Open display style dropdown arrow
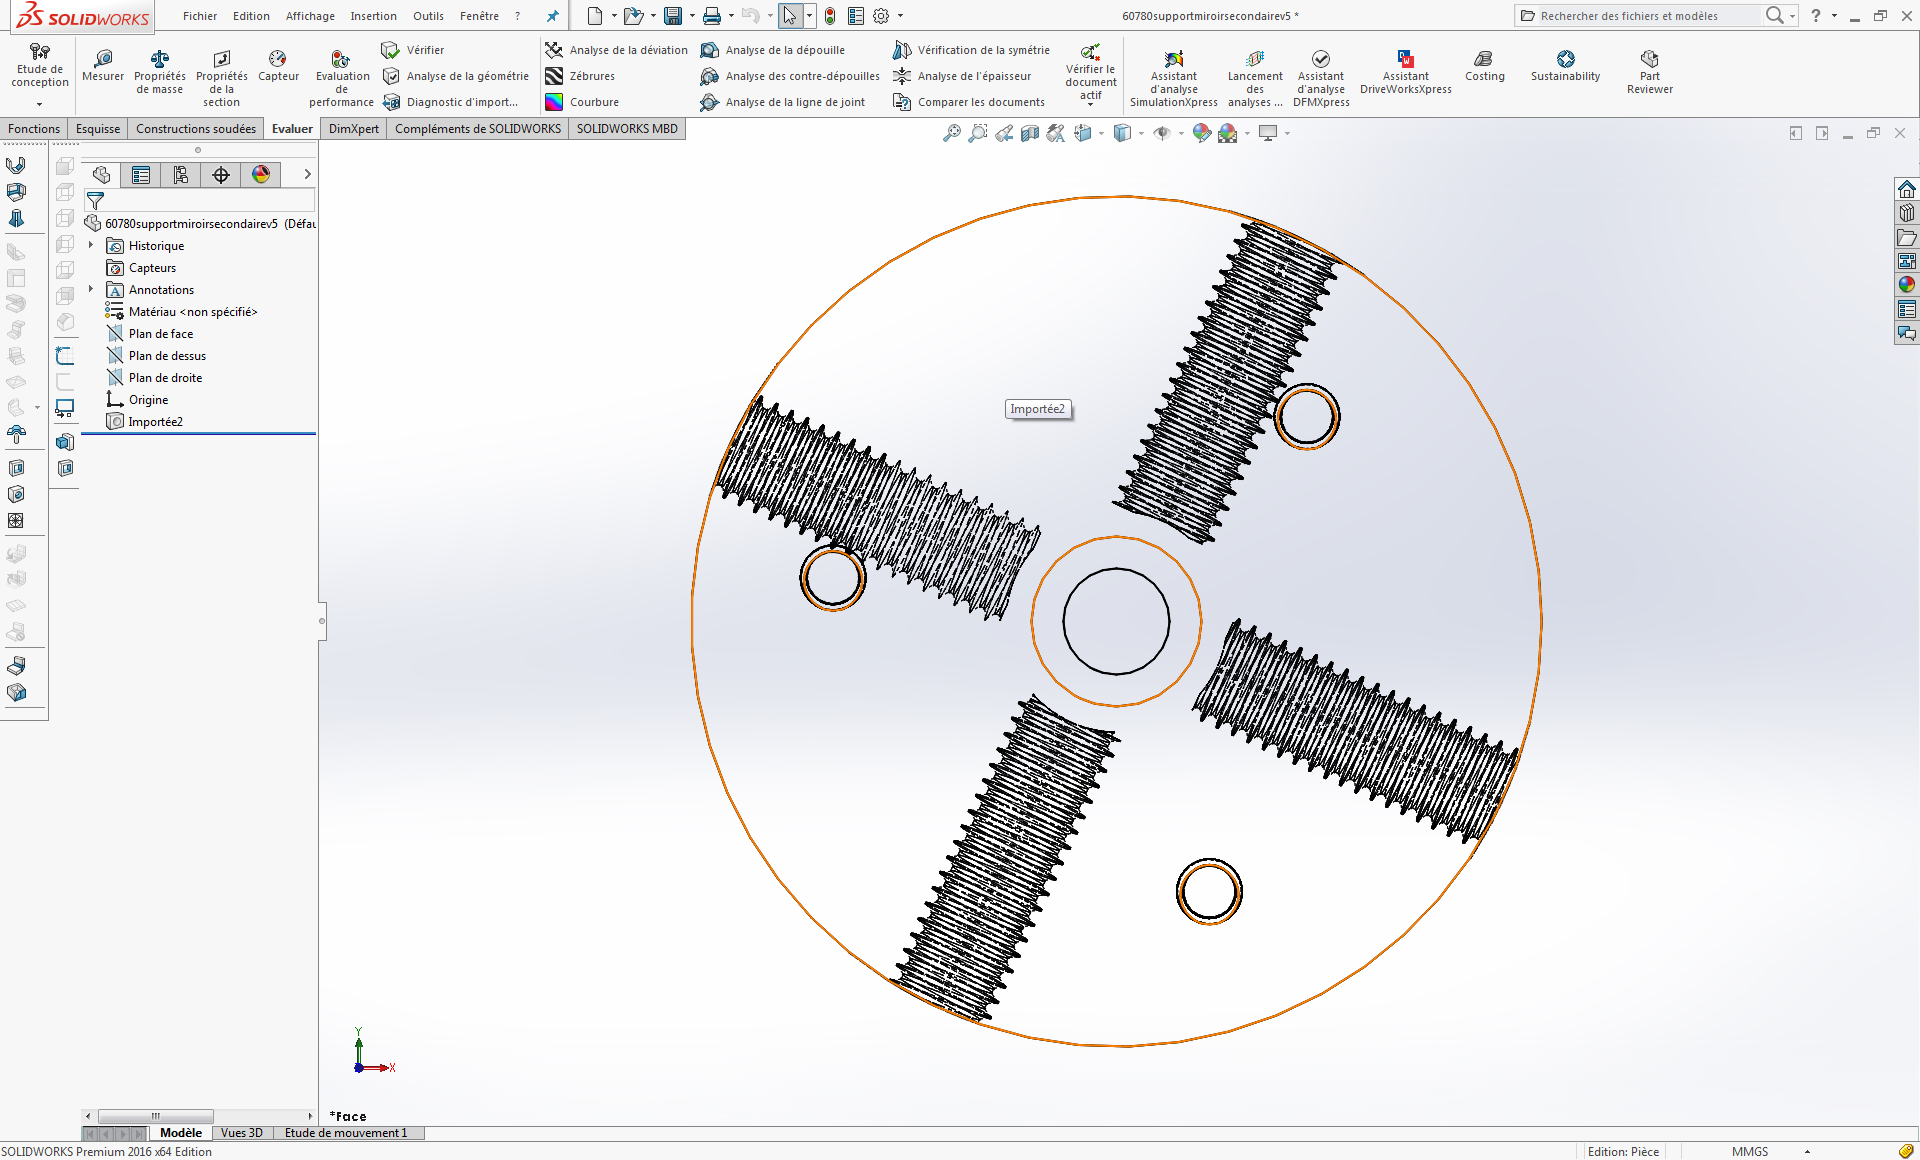 coord(1141,133)
